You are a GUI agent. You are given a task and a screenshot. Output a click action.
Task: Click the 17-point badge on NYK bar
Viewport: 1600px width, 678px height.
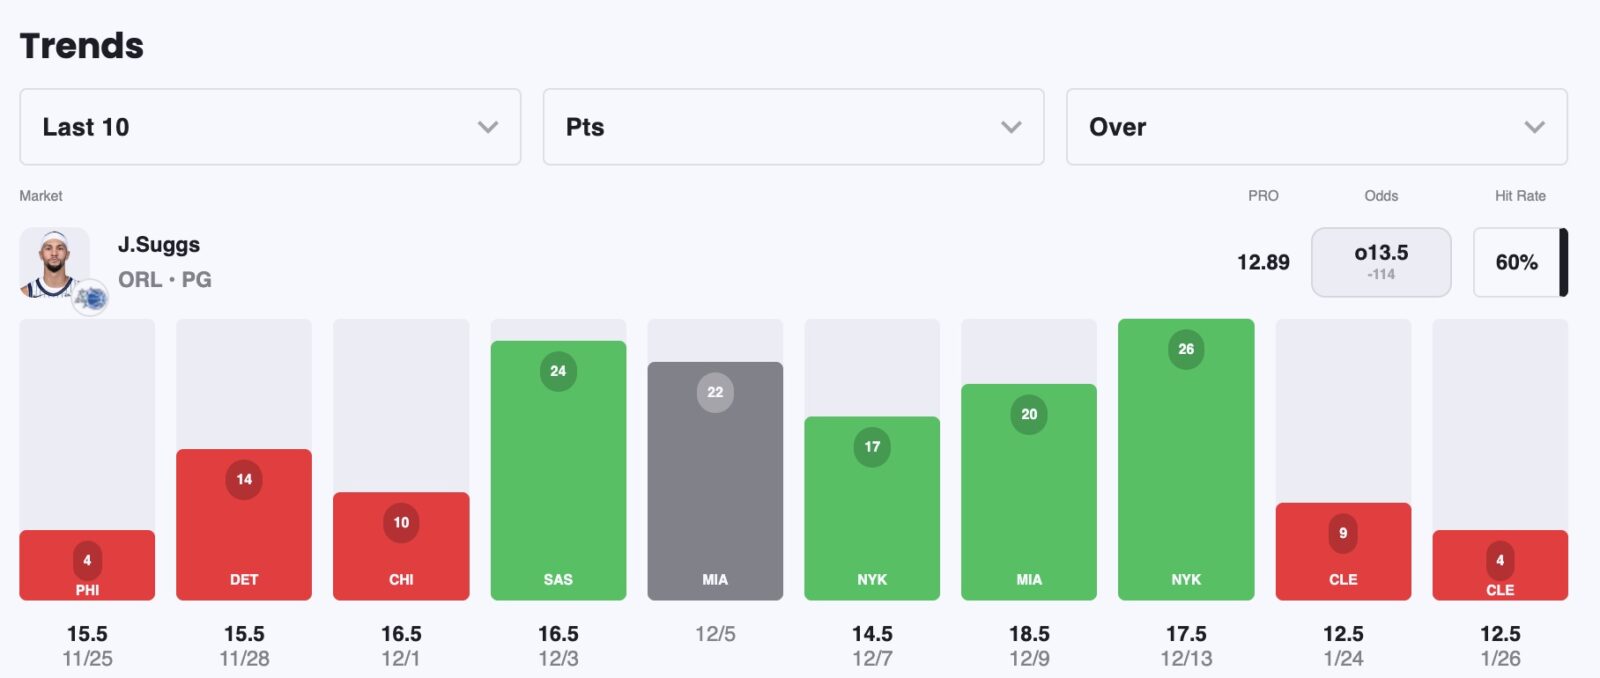click(872, 447)
